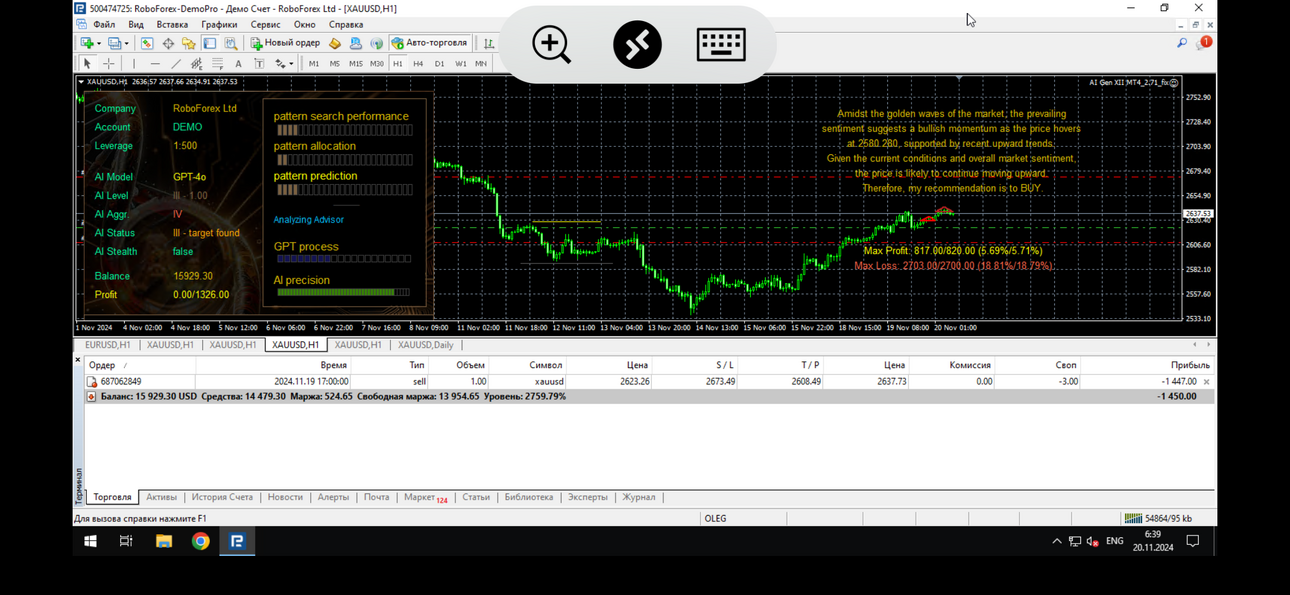Screen dimensions: 1290x595
Task: Open the Сервис menu
Action: point(265,24)
